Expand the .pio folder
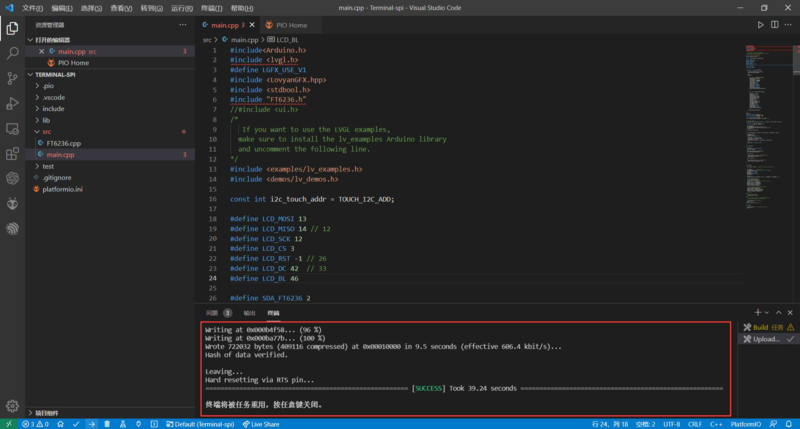Screen dimensions: 800x429 [x=47, y=86]
